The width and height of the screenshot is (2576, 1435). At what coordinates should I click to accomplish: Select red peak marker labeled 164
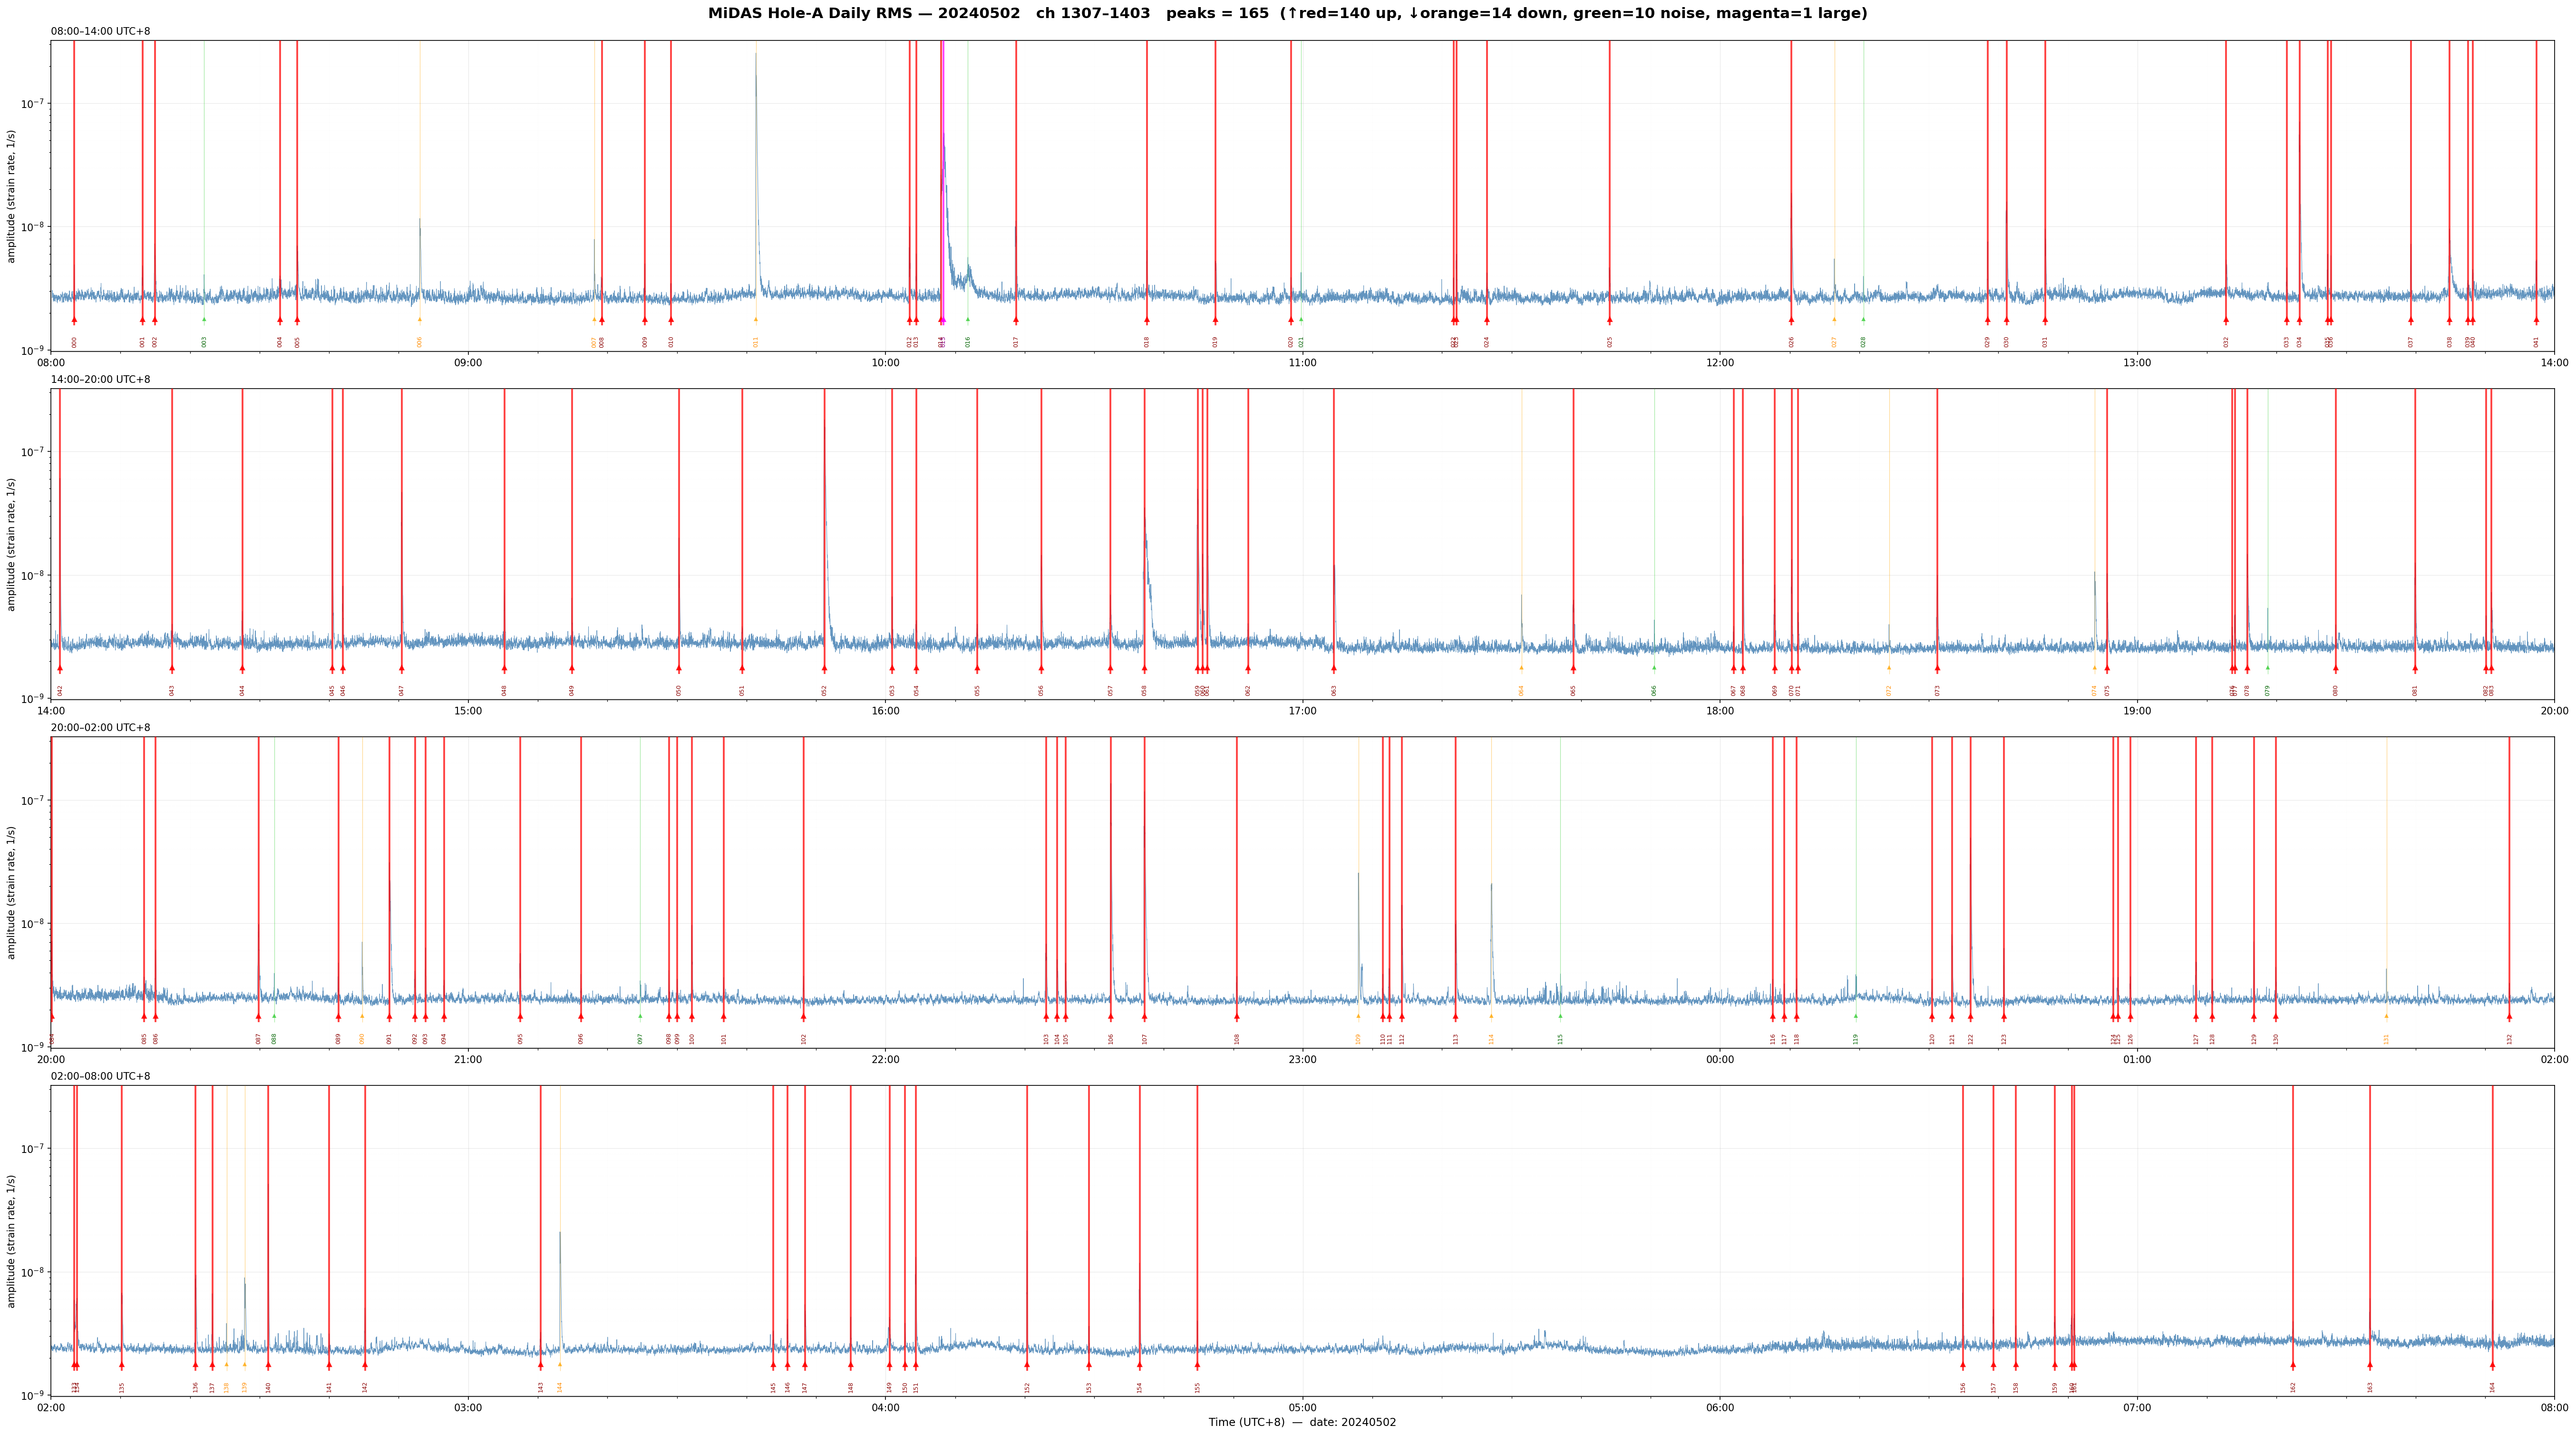pyautogui.click(x=2492, y=1365)
